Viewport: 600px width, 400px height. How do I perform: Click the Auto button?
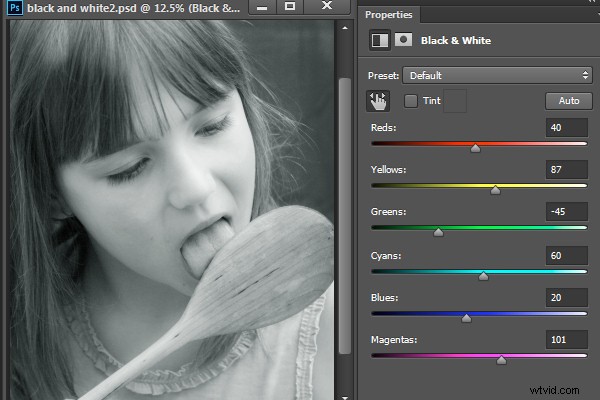[x=569, y=101]
